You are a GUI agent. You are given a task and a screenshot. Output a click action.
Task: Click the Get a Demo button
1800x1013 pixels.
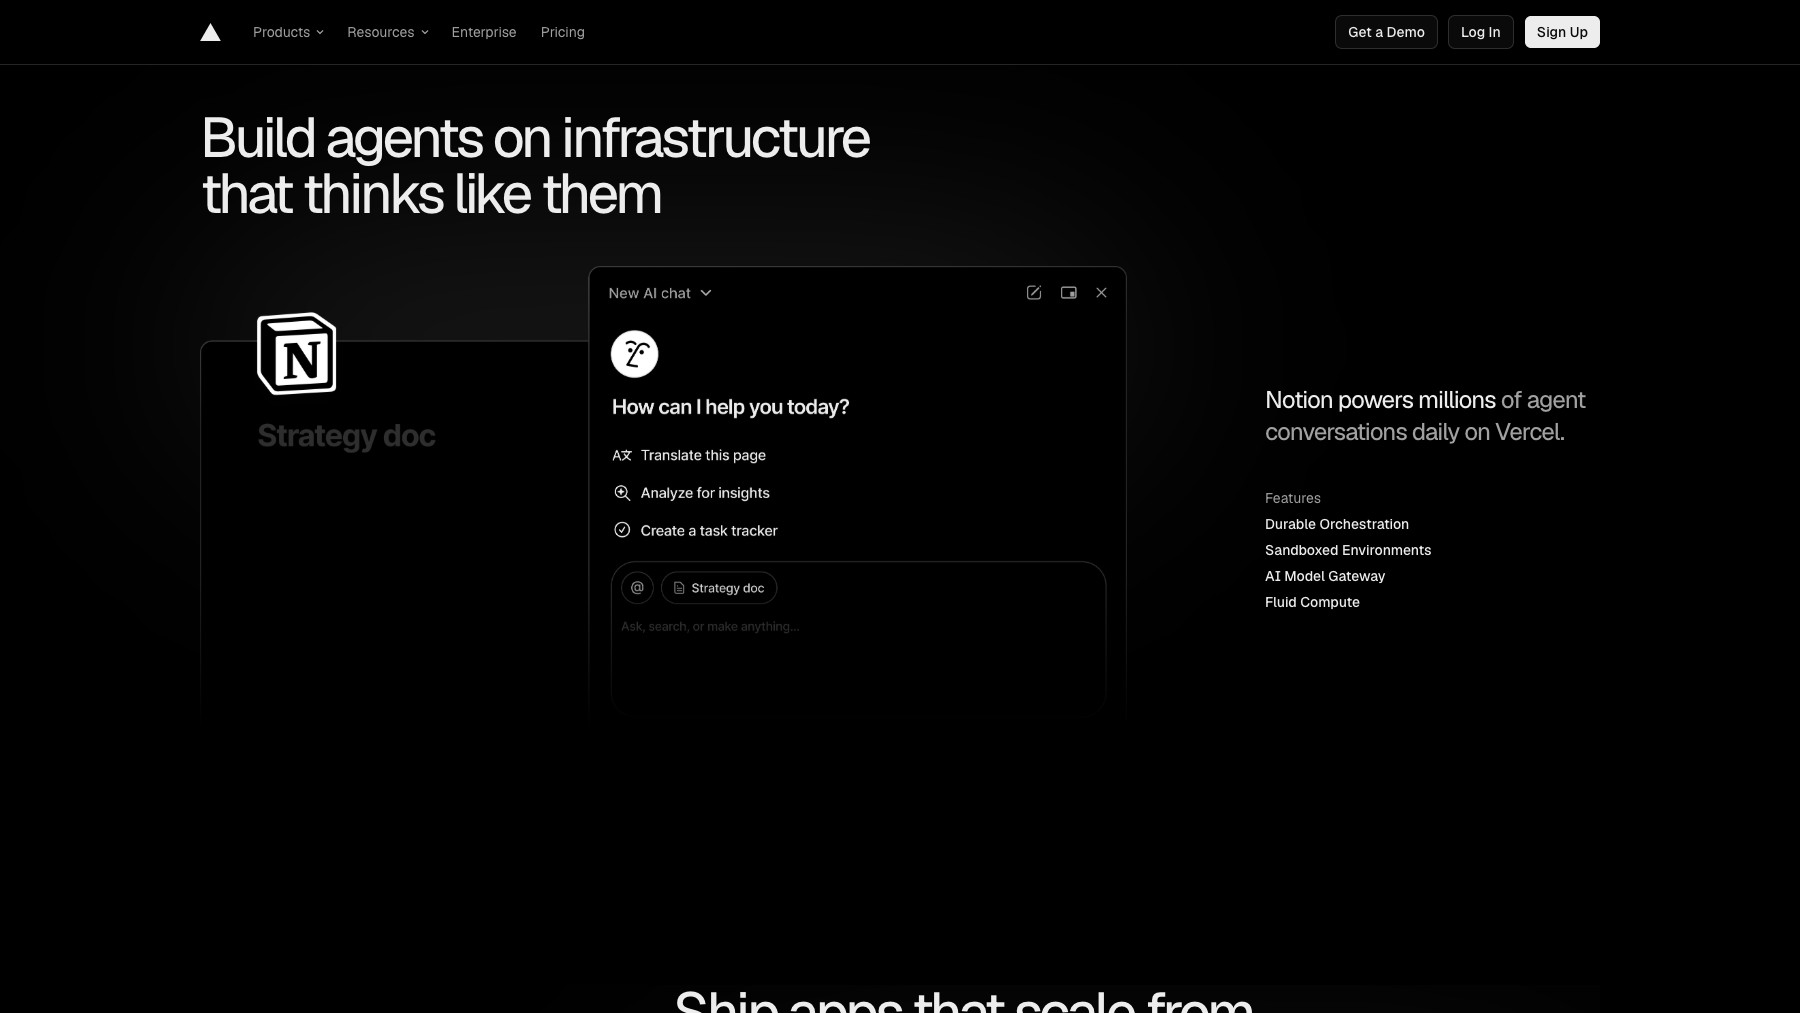tap(1386, 32)
